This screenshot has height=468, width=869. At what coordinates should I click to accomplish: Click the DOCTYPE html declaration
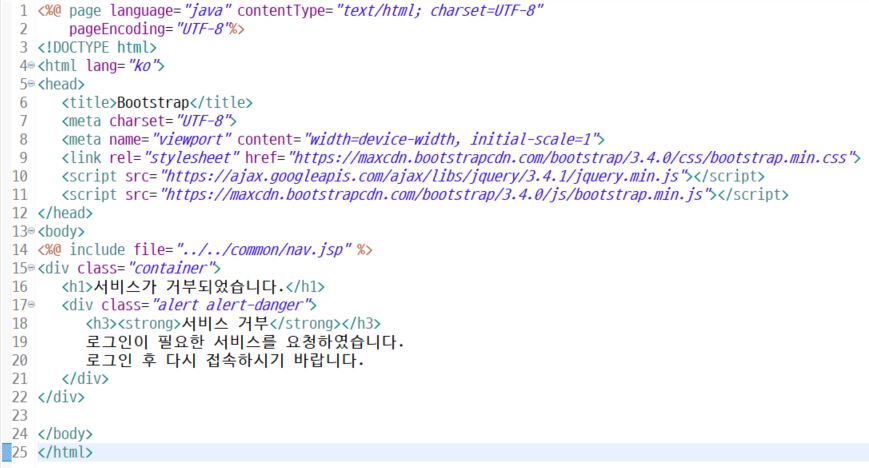pyautogui.click(x=97, y=47)
